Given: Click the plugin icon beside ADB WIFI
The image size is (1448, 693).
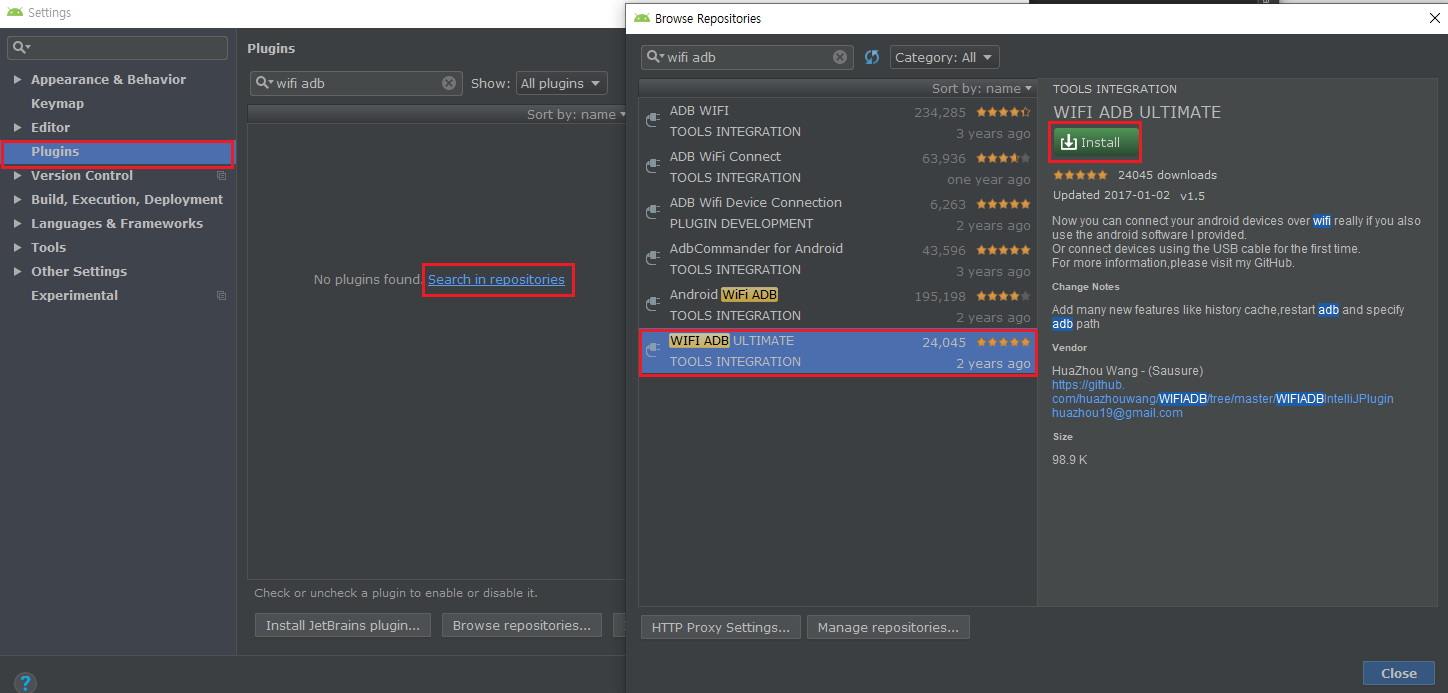Looking at the screenshot, I should click(x=653, y=120).
